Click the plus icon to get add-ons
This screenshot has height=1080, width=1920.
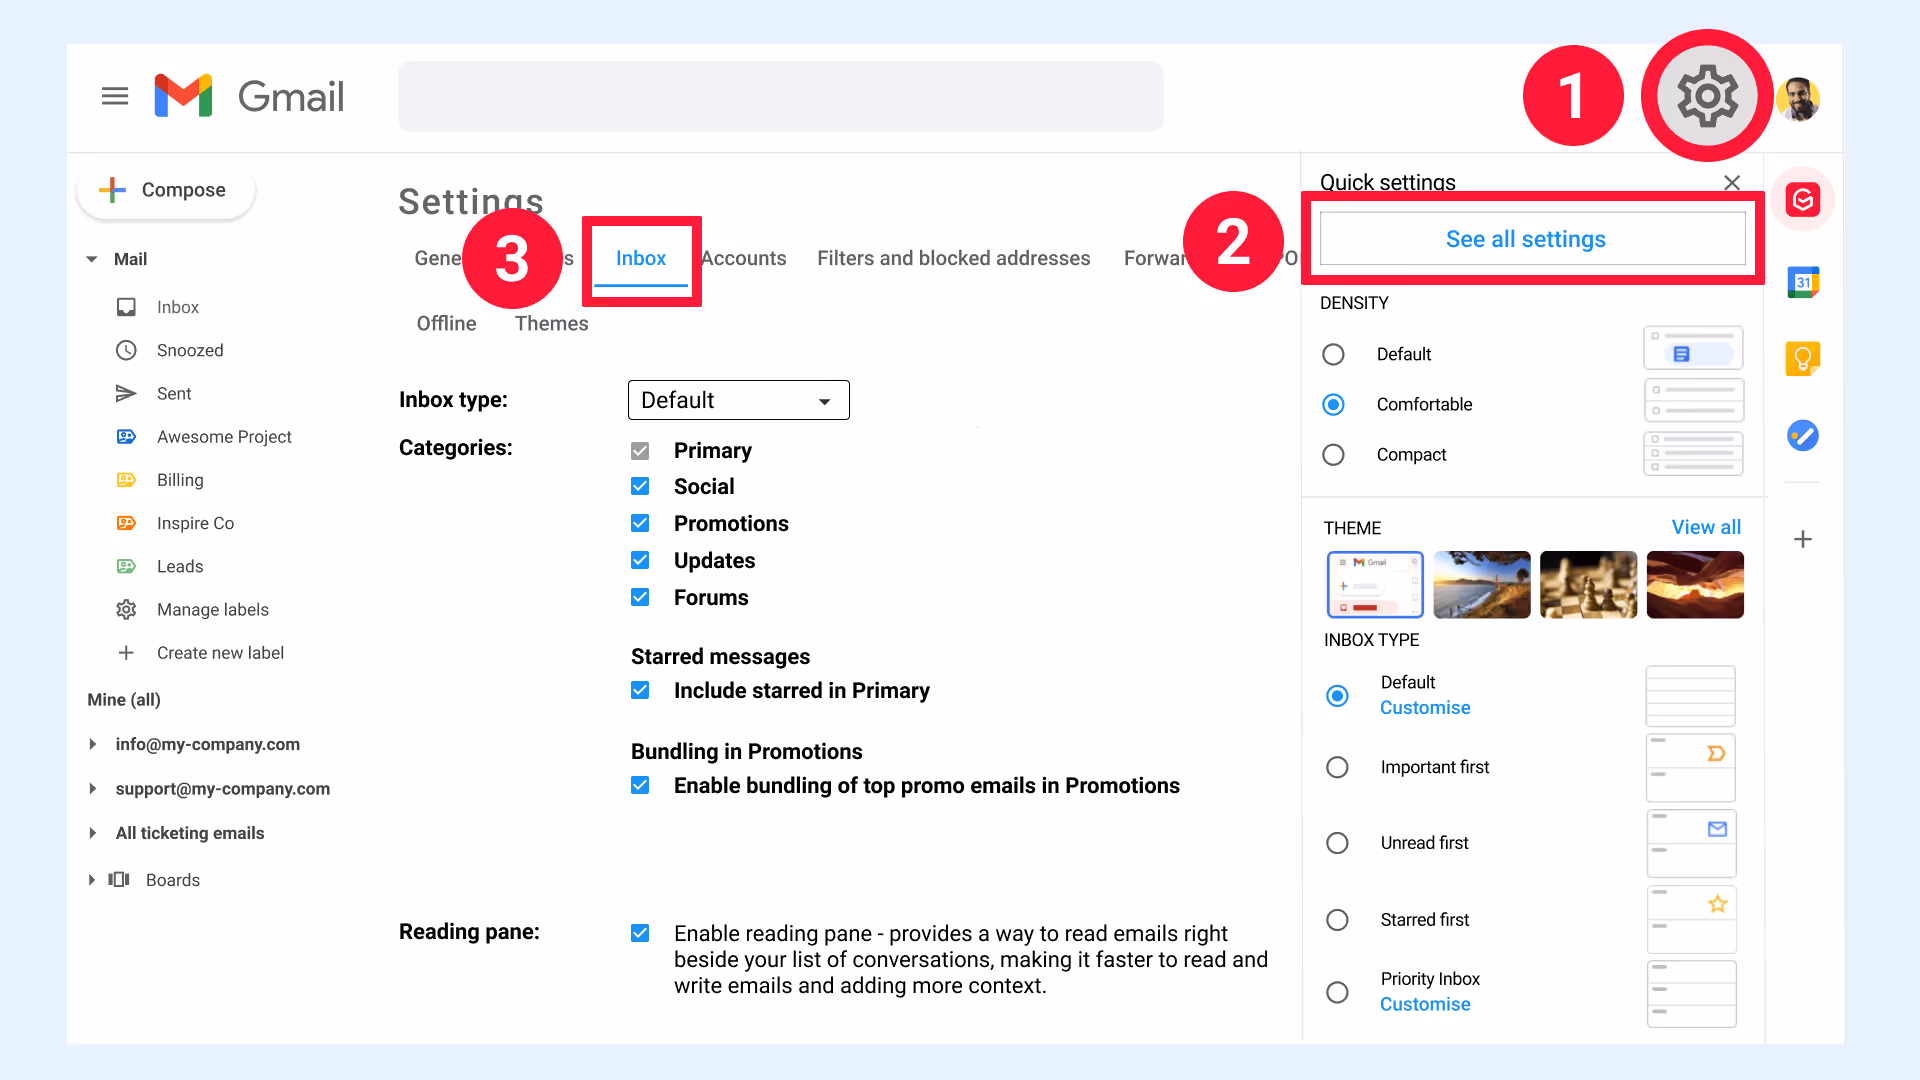(x=1803, y=539)
